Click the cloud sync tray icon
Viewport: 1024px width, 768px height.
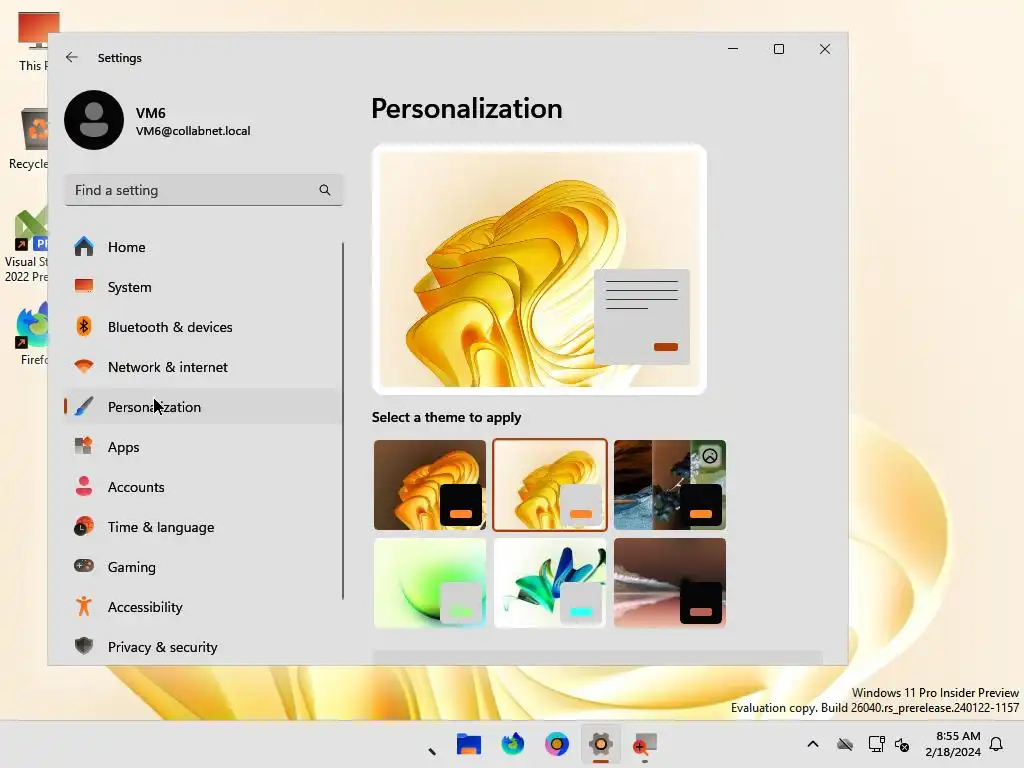845,744
